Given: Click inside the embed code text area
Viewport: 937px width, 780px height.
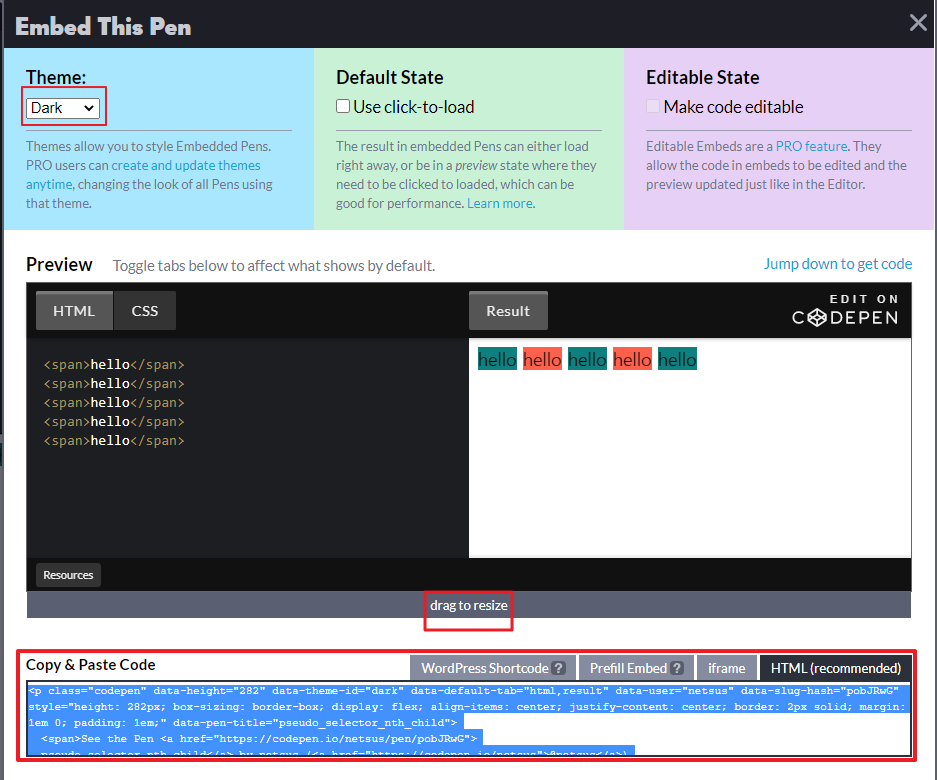Looking at the screenshot, I should pos(468,719).
